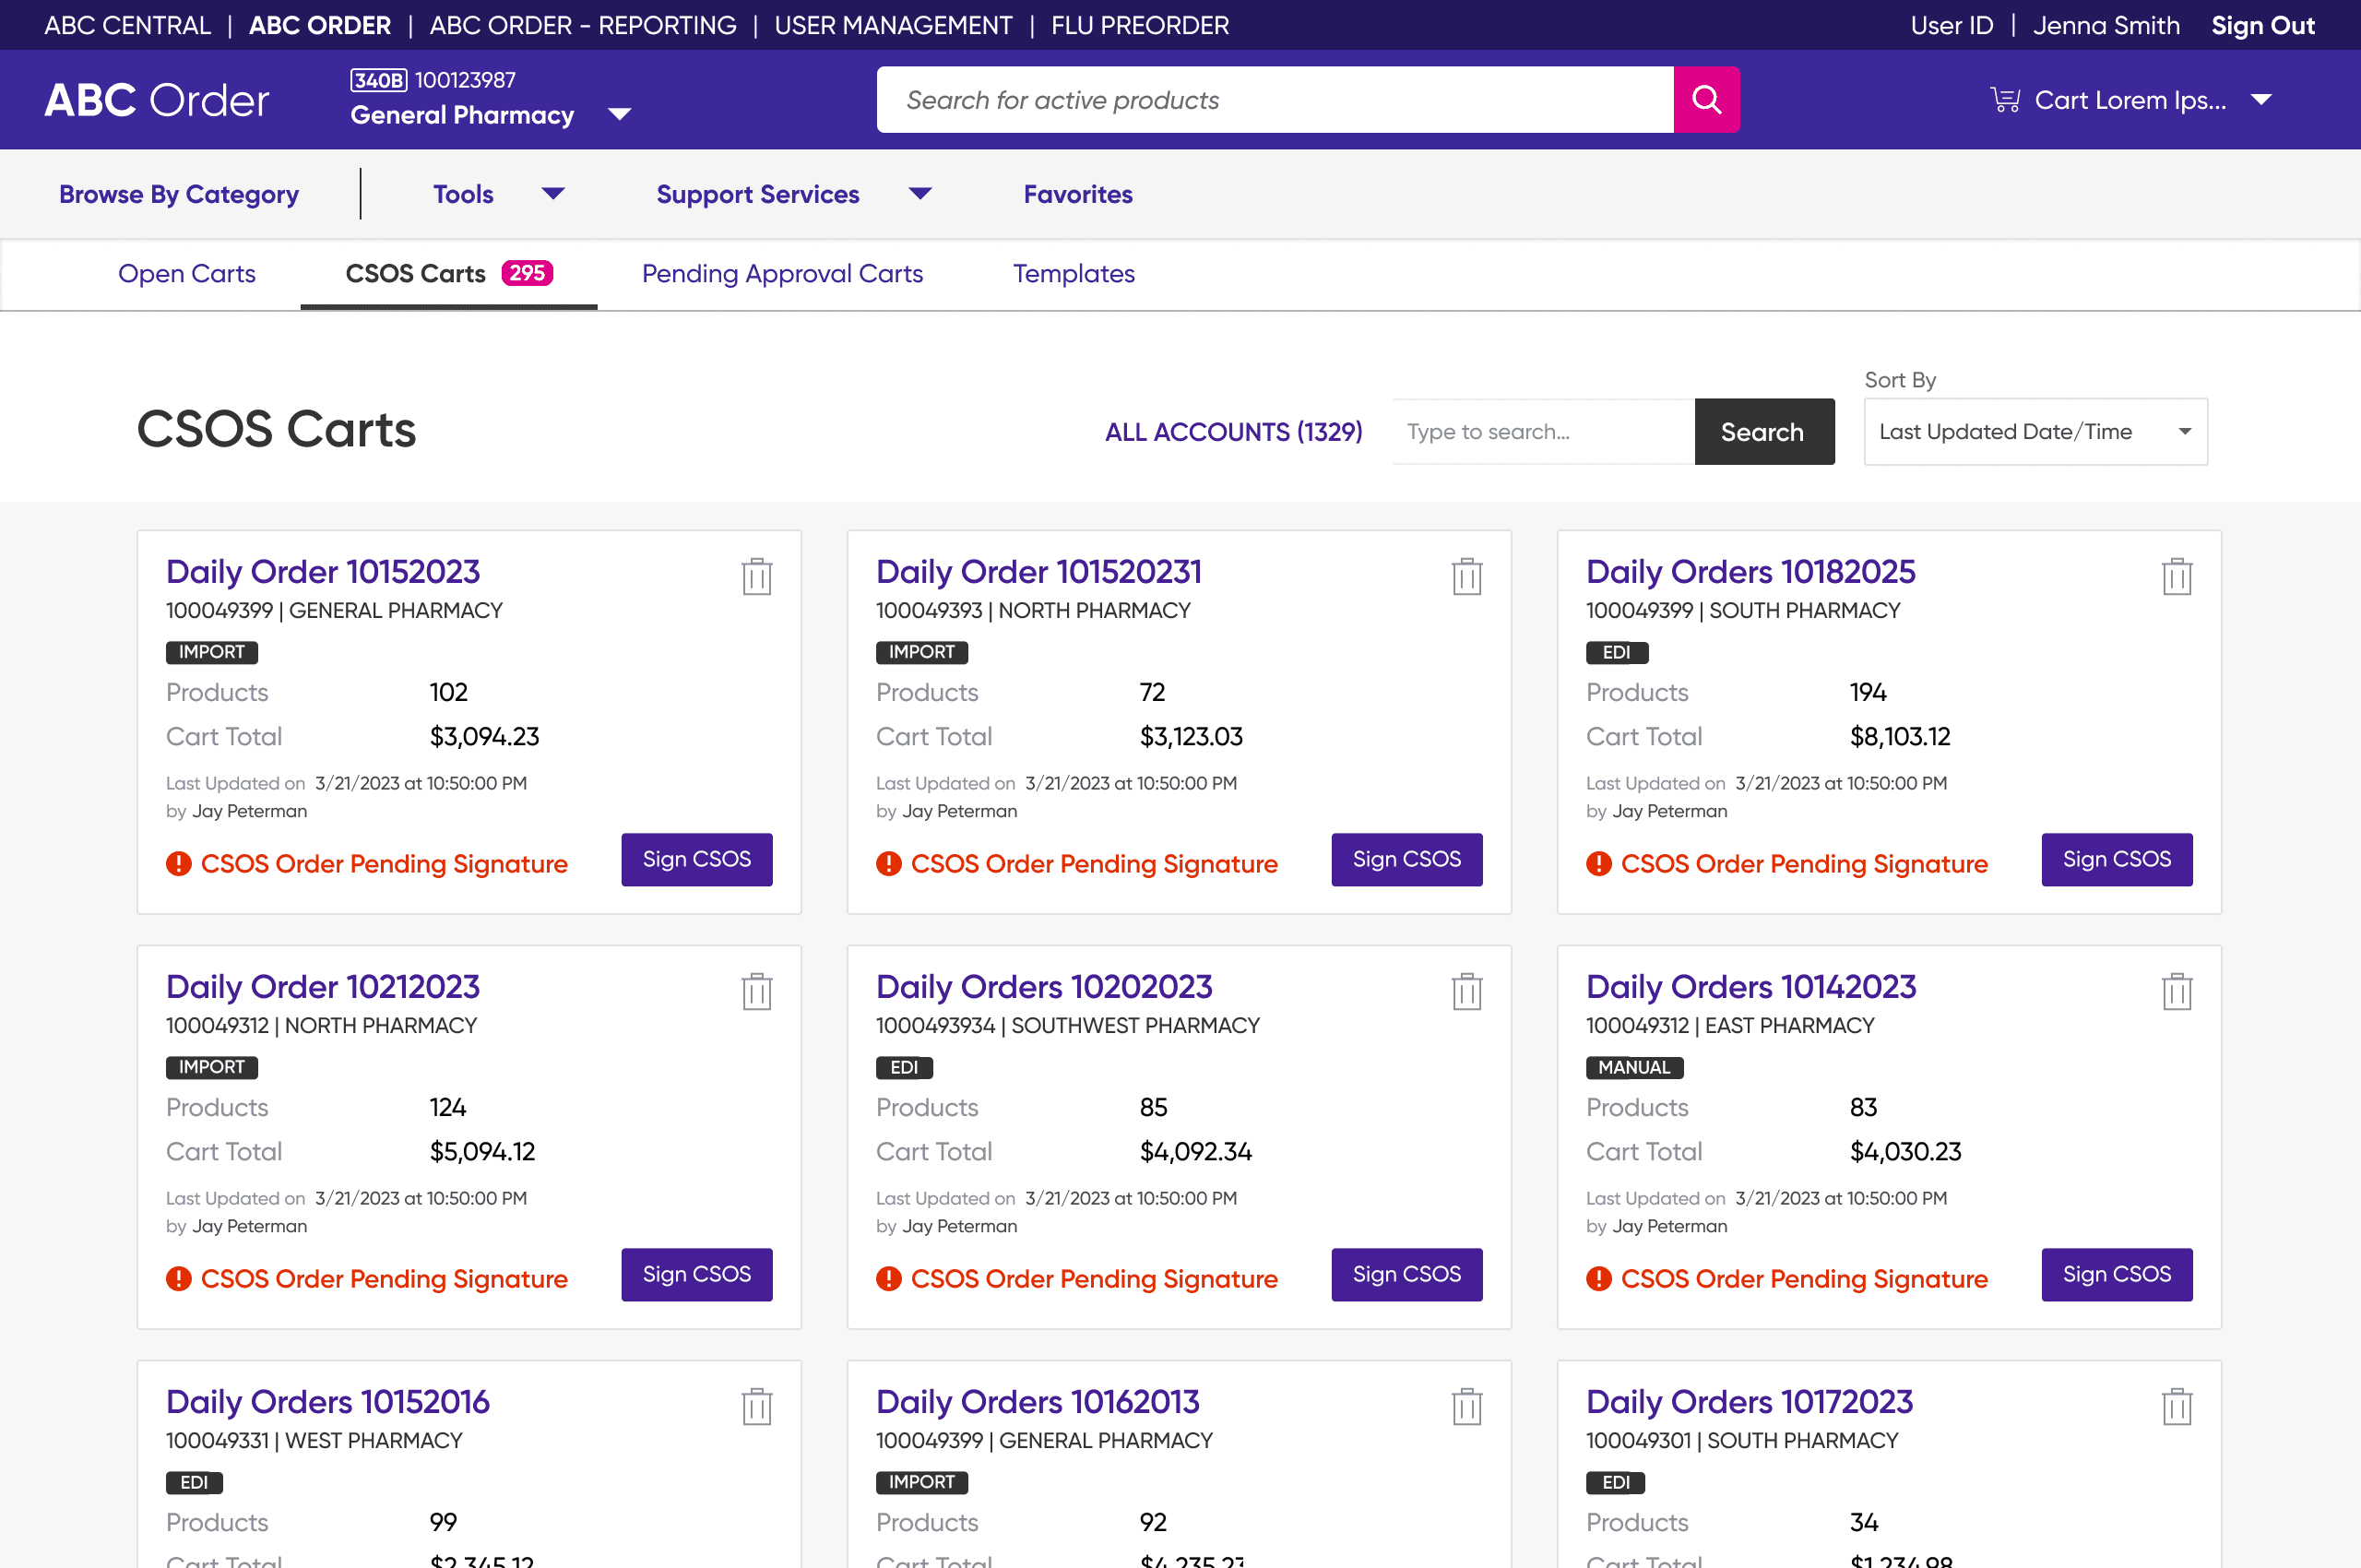Sign CSOS for Daily Orders 10182025
This screenshot has width=2361, height=1568.
pos(2117,859)
